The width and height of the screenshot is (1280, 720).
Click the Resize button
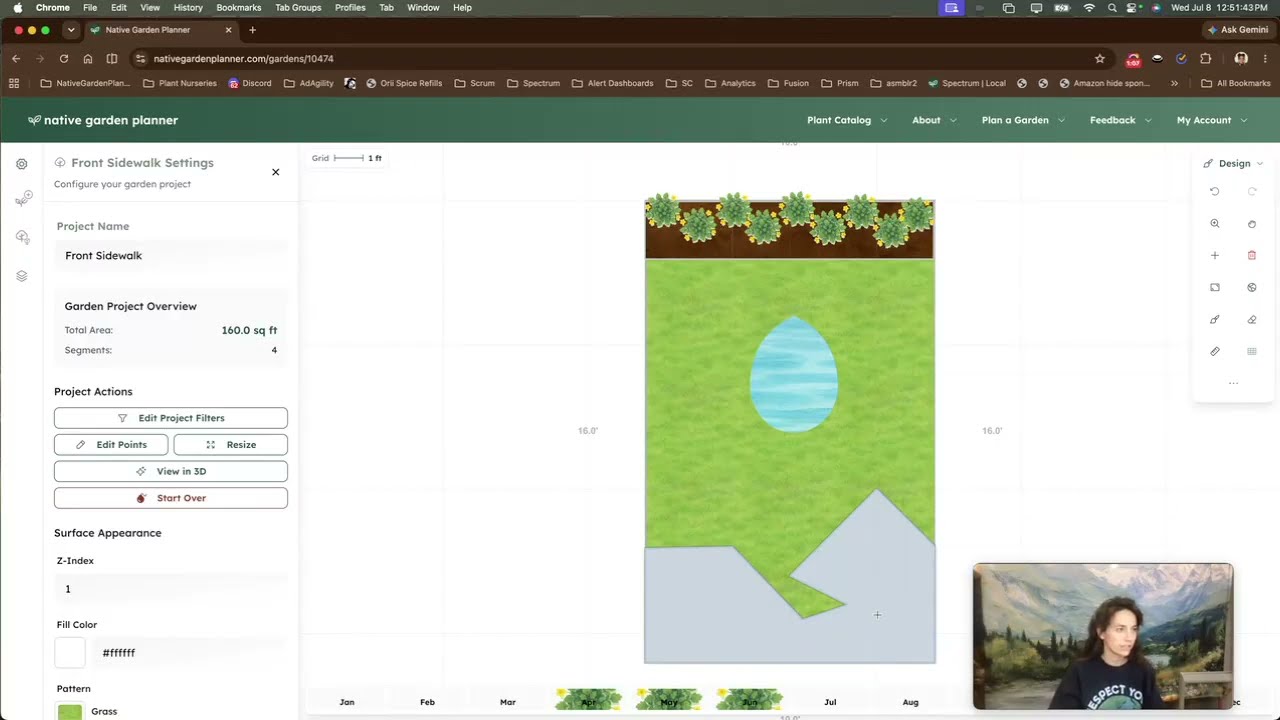point(231,445)
